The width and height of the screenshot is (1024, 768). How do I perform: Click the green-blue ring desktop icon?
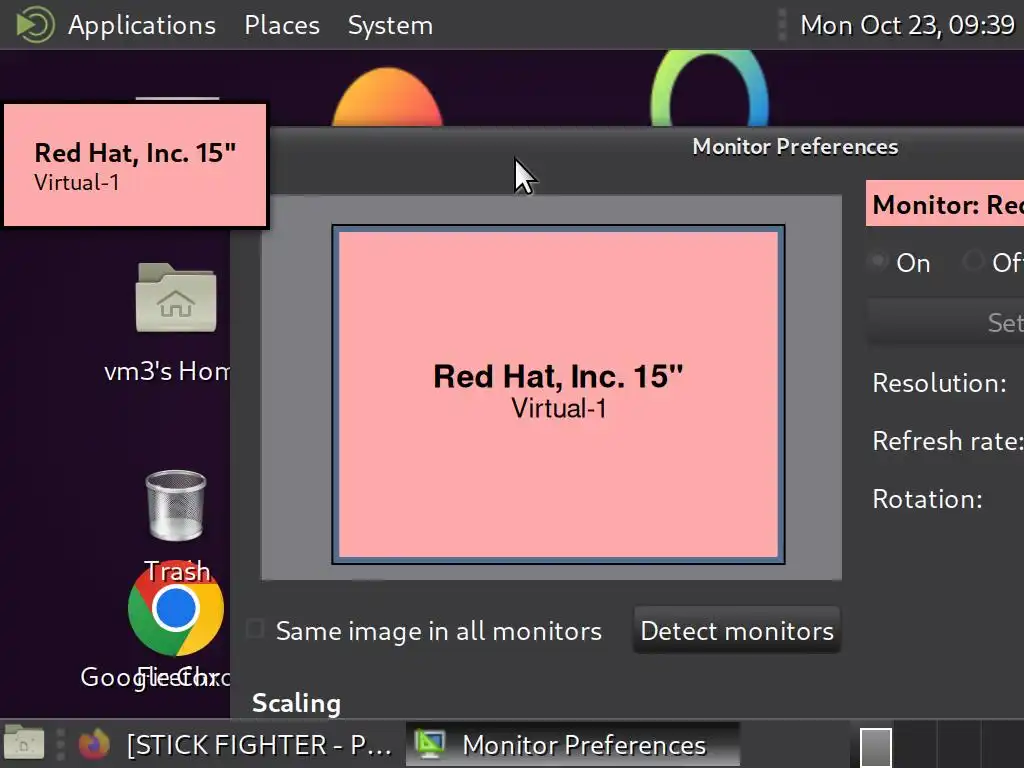tap(710, 89)
